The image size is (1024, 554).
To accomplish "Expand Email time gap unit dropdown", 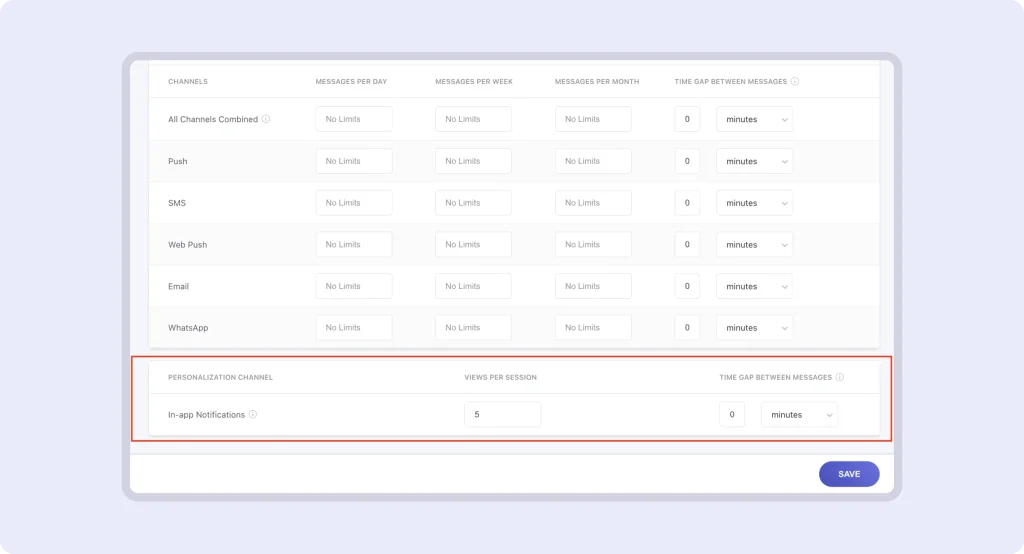I will tap(754, 286).
